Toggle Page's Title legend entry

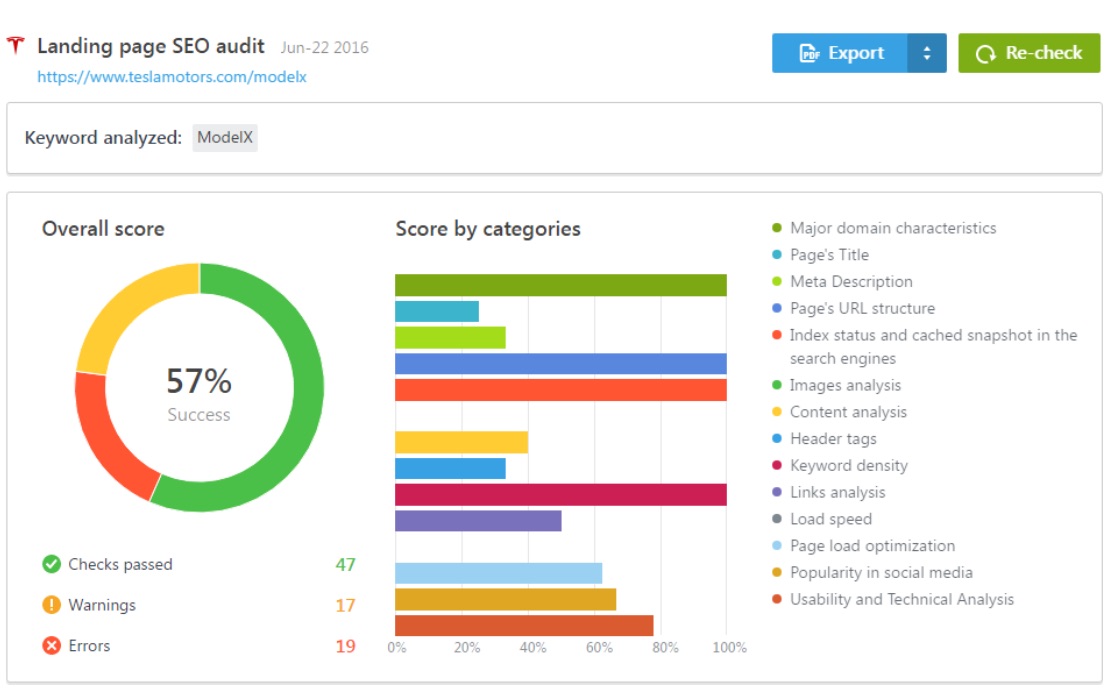(x=828, y=255)
